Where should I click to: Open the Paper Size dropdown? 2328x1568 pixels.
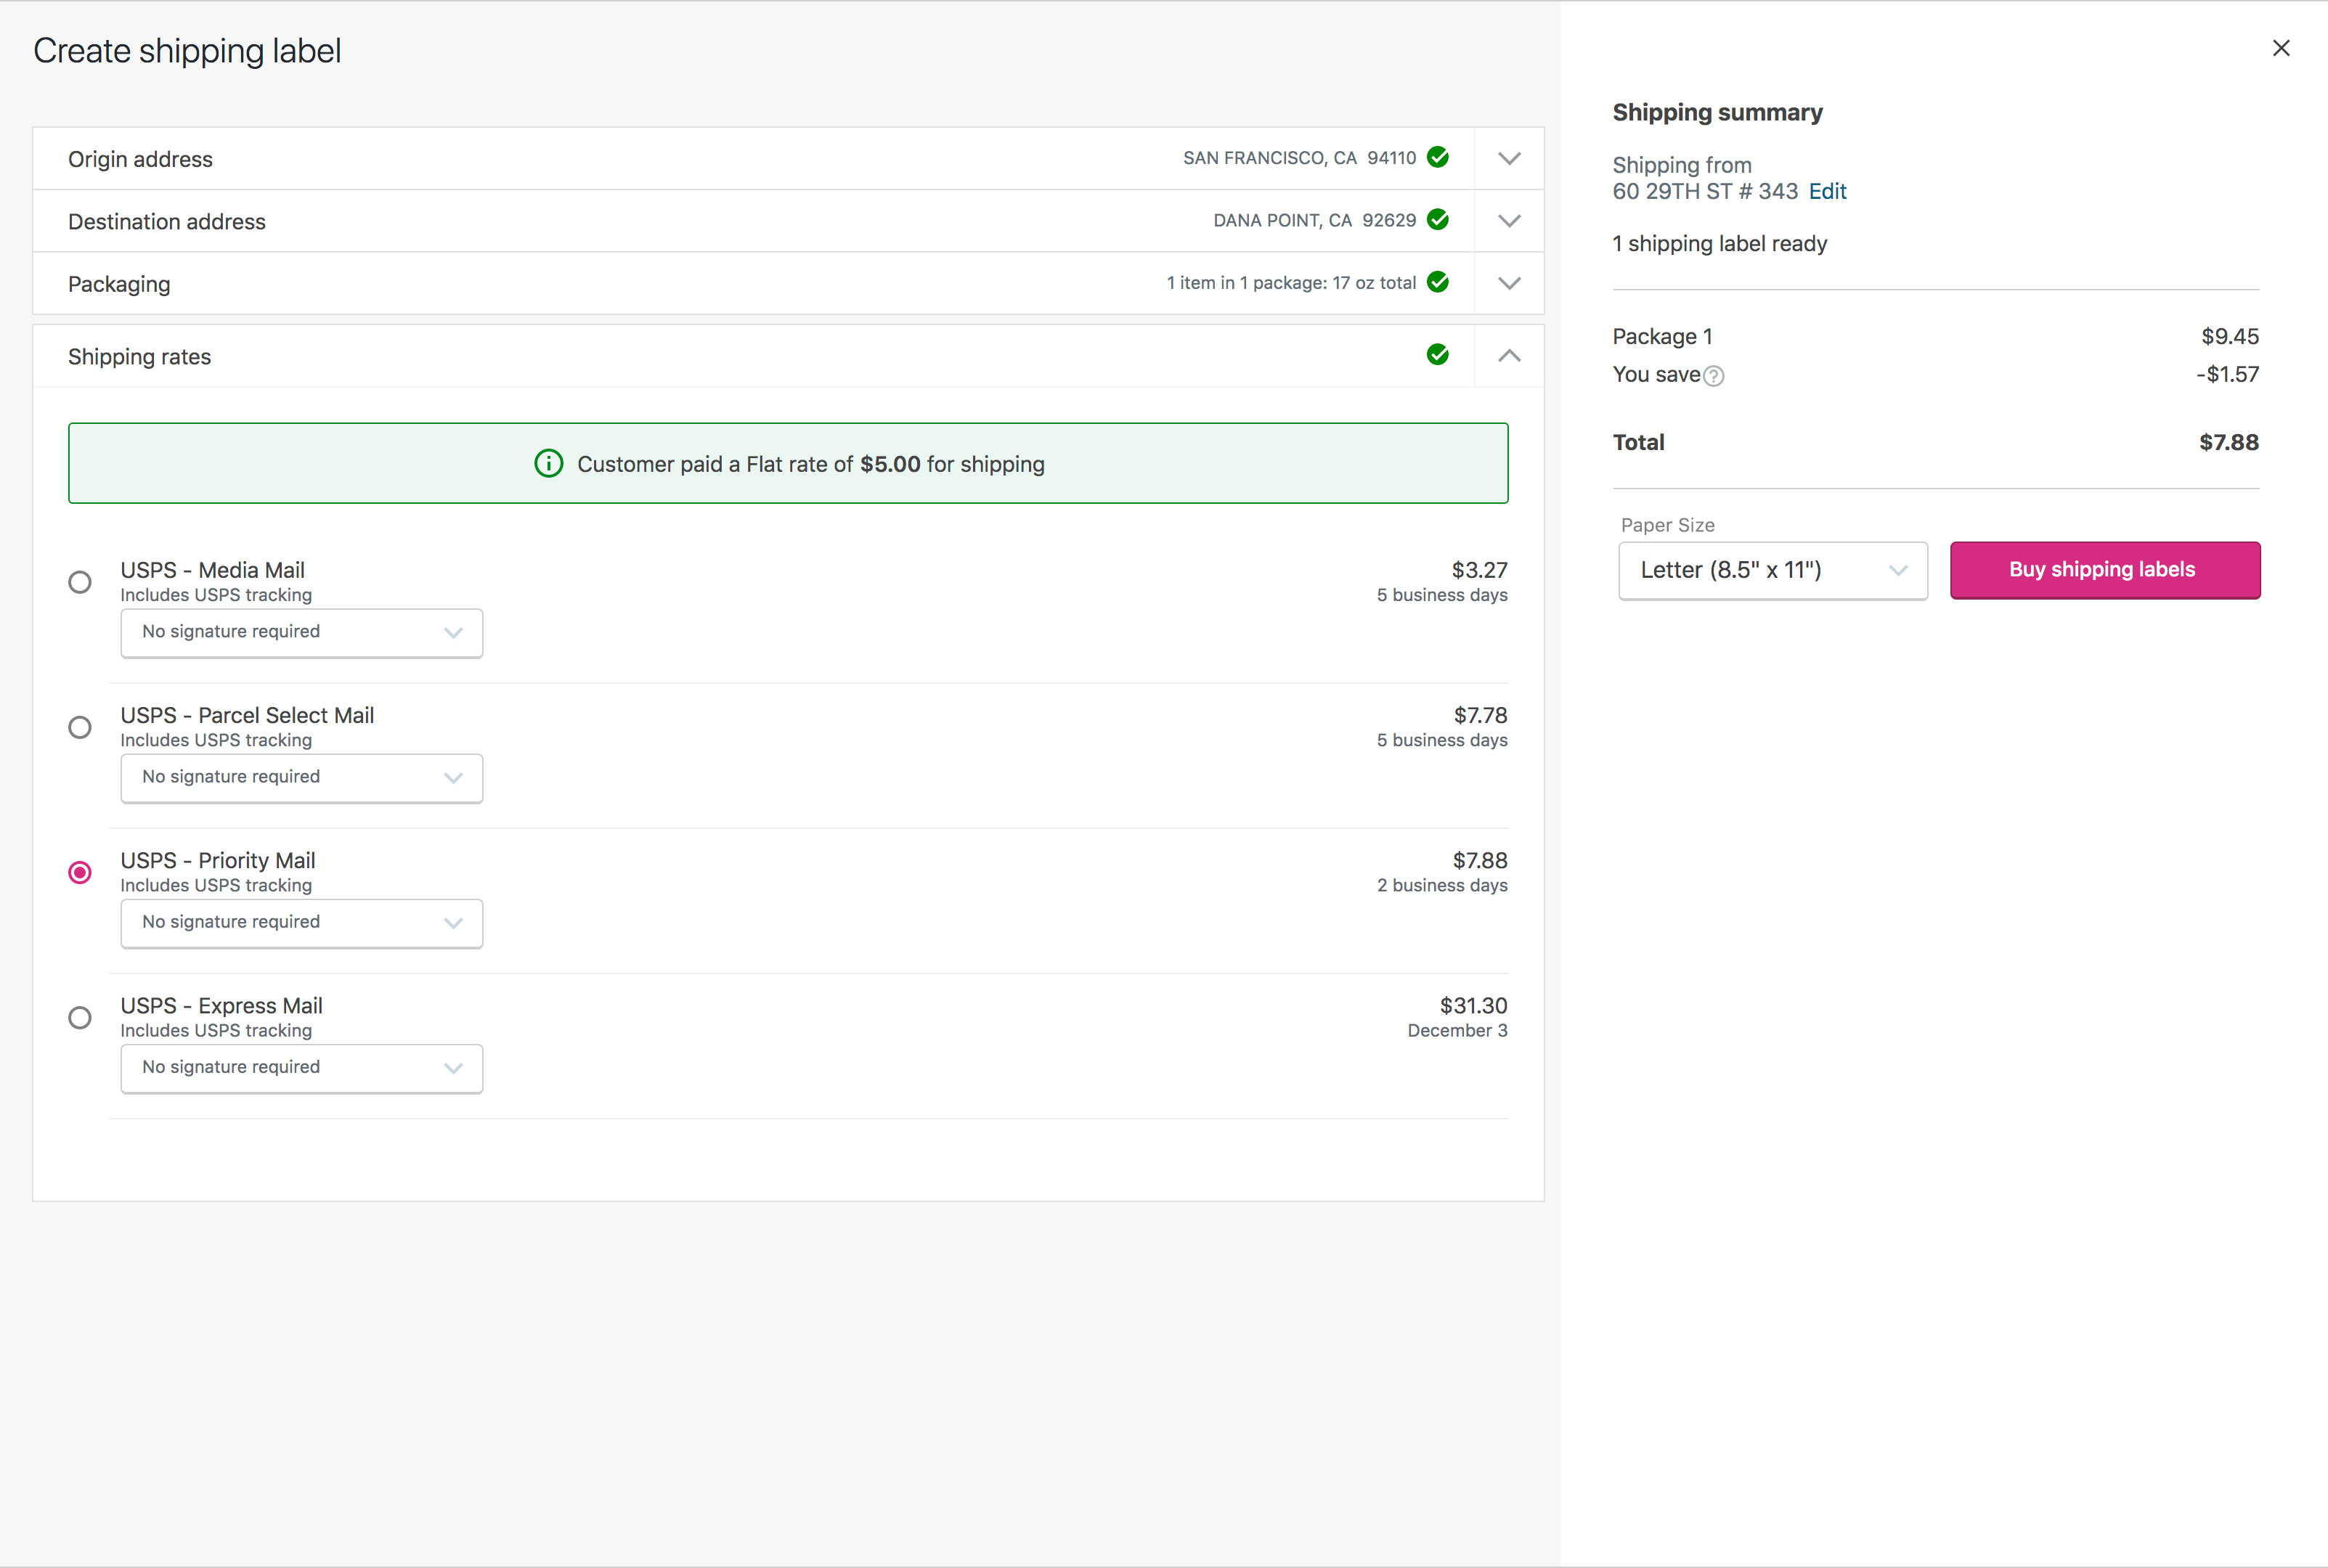[1773, 571]
